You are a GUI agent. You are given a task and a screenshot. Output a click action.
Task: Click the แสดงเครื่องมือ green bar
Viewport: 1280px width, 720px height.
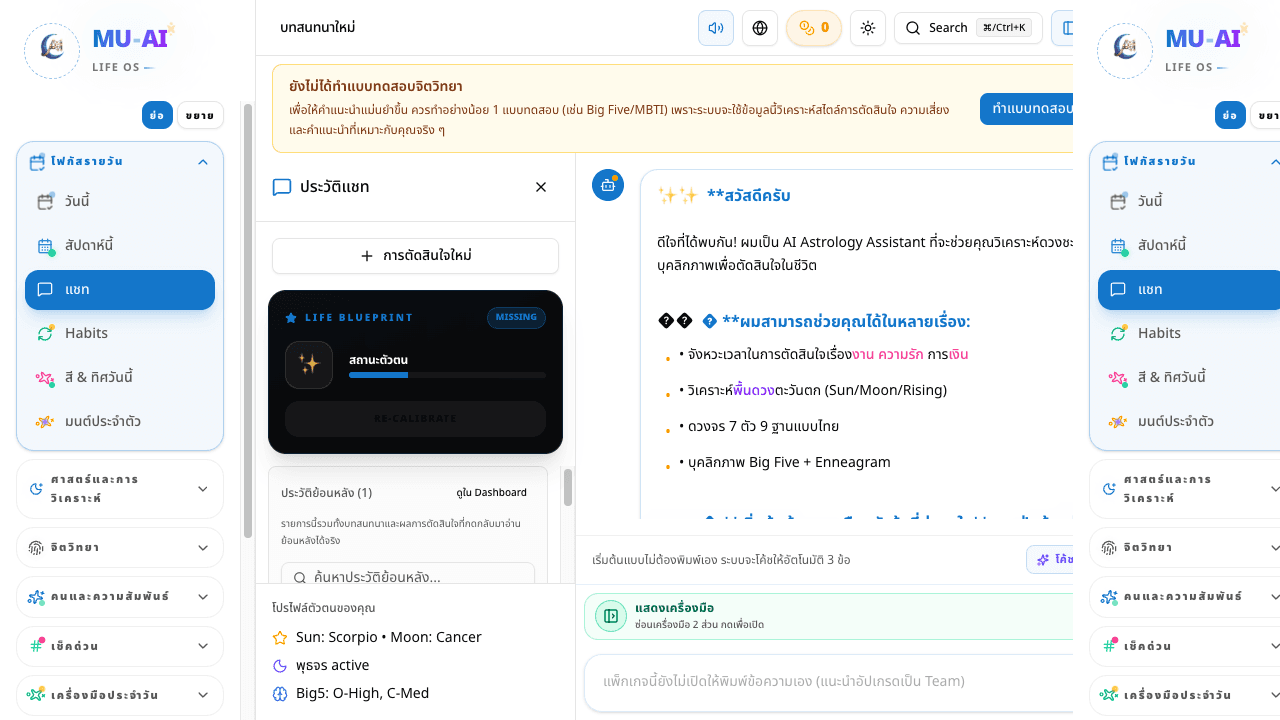click(829, 616)
